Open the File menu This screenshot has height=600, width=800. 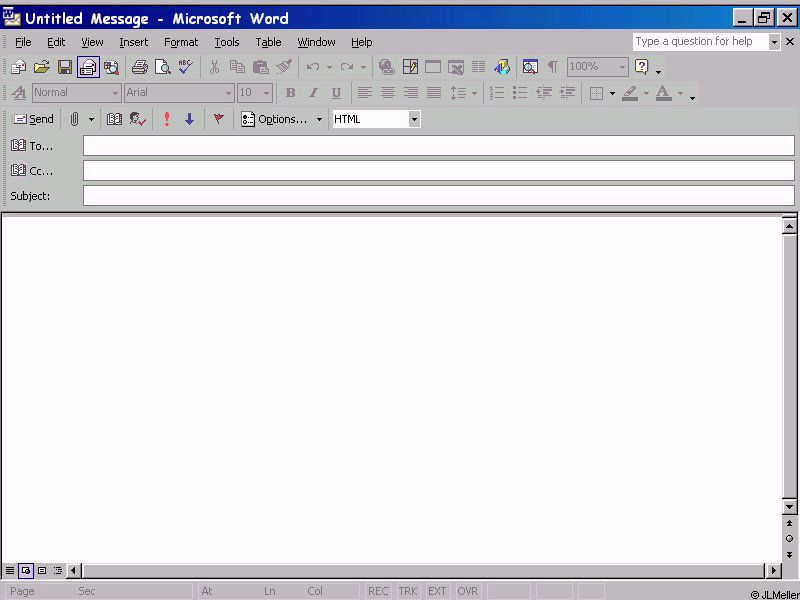click(23, 42)
